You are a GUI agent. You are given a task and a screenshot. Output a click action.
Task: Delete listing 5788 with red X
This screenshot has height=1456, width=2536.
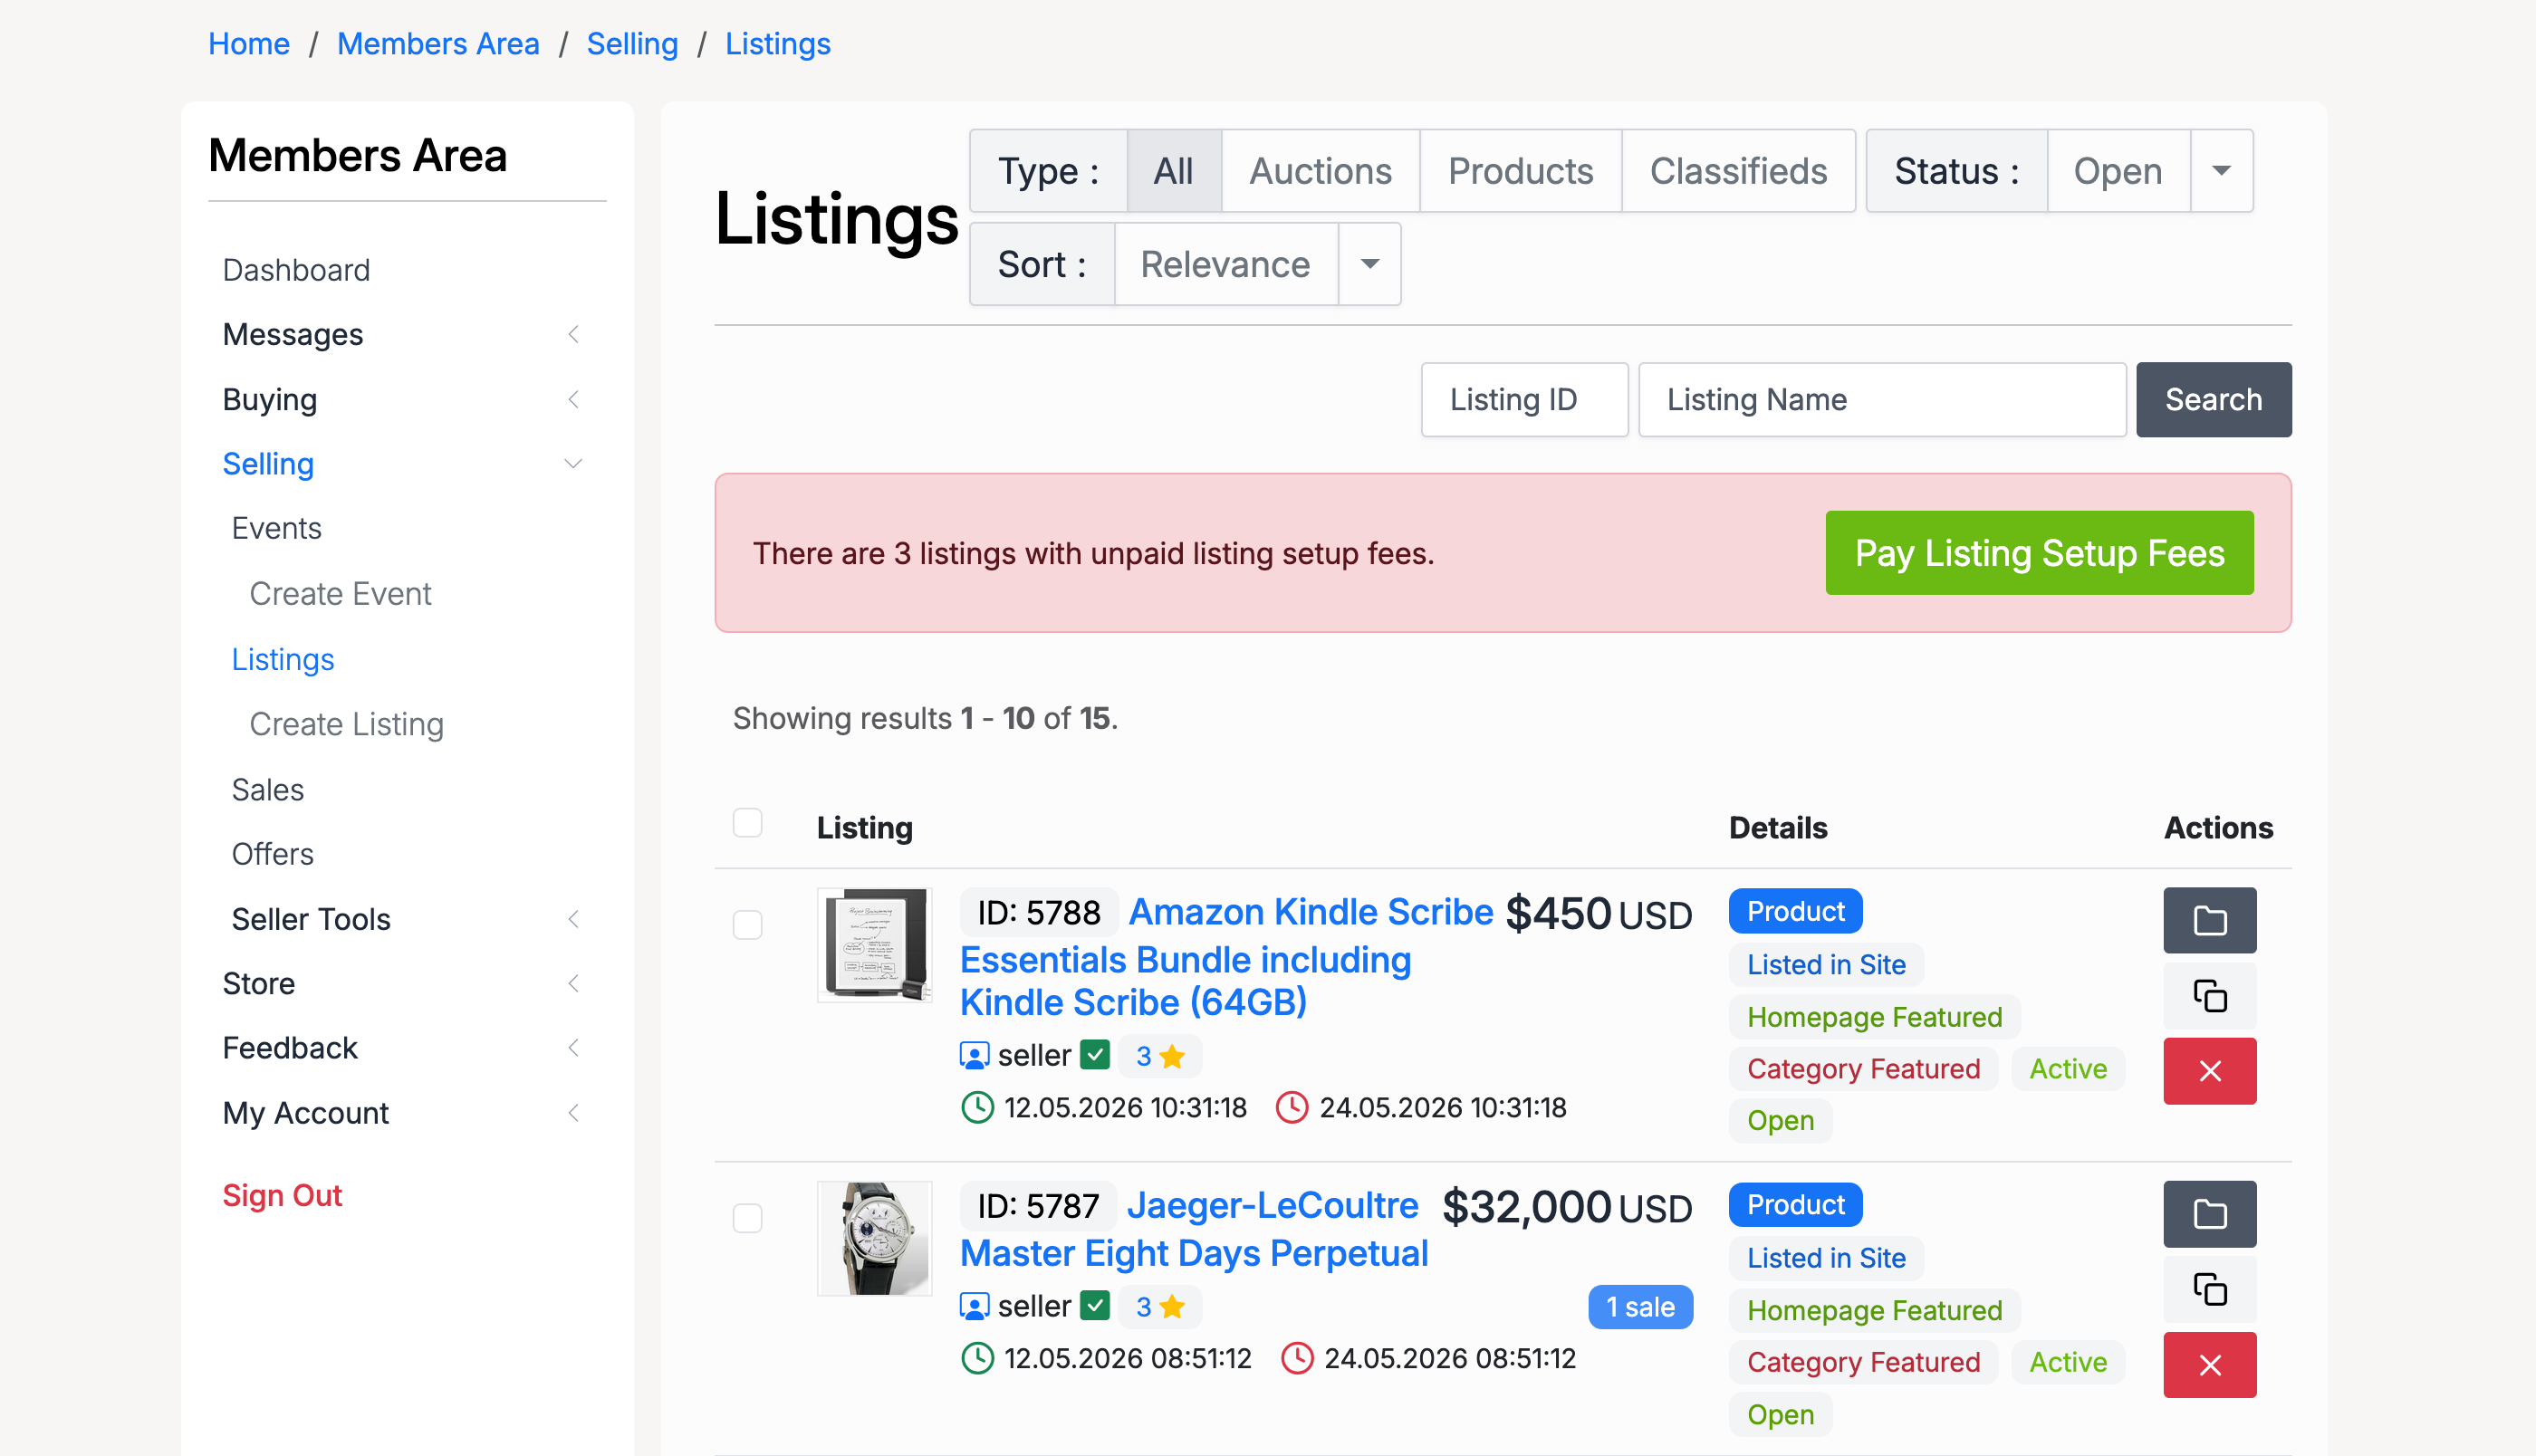pos(2209,1071)
